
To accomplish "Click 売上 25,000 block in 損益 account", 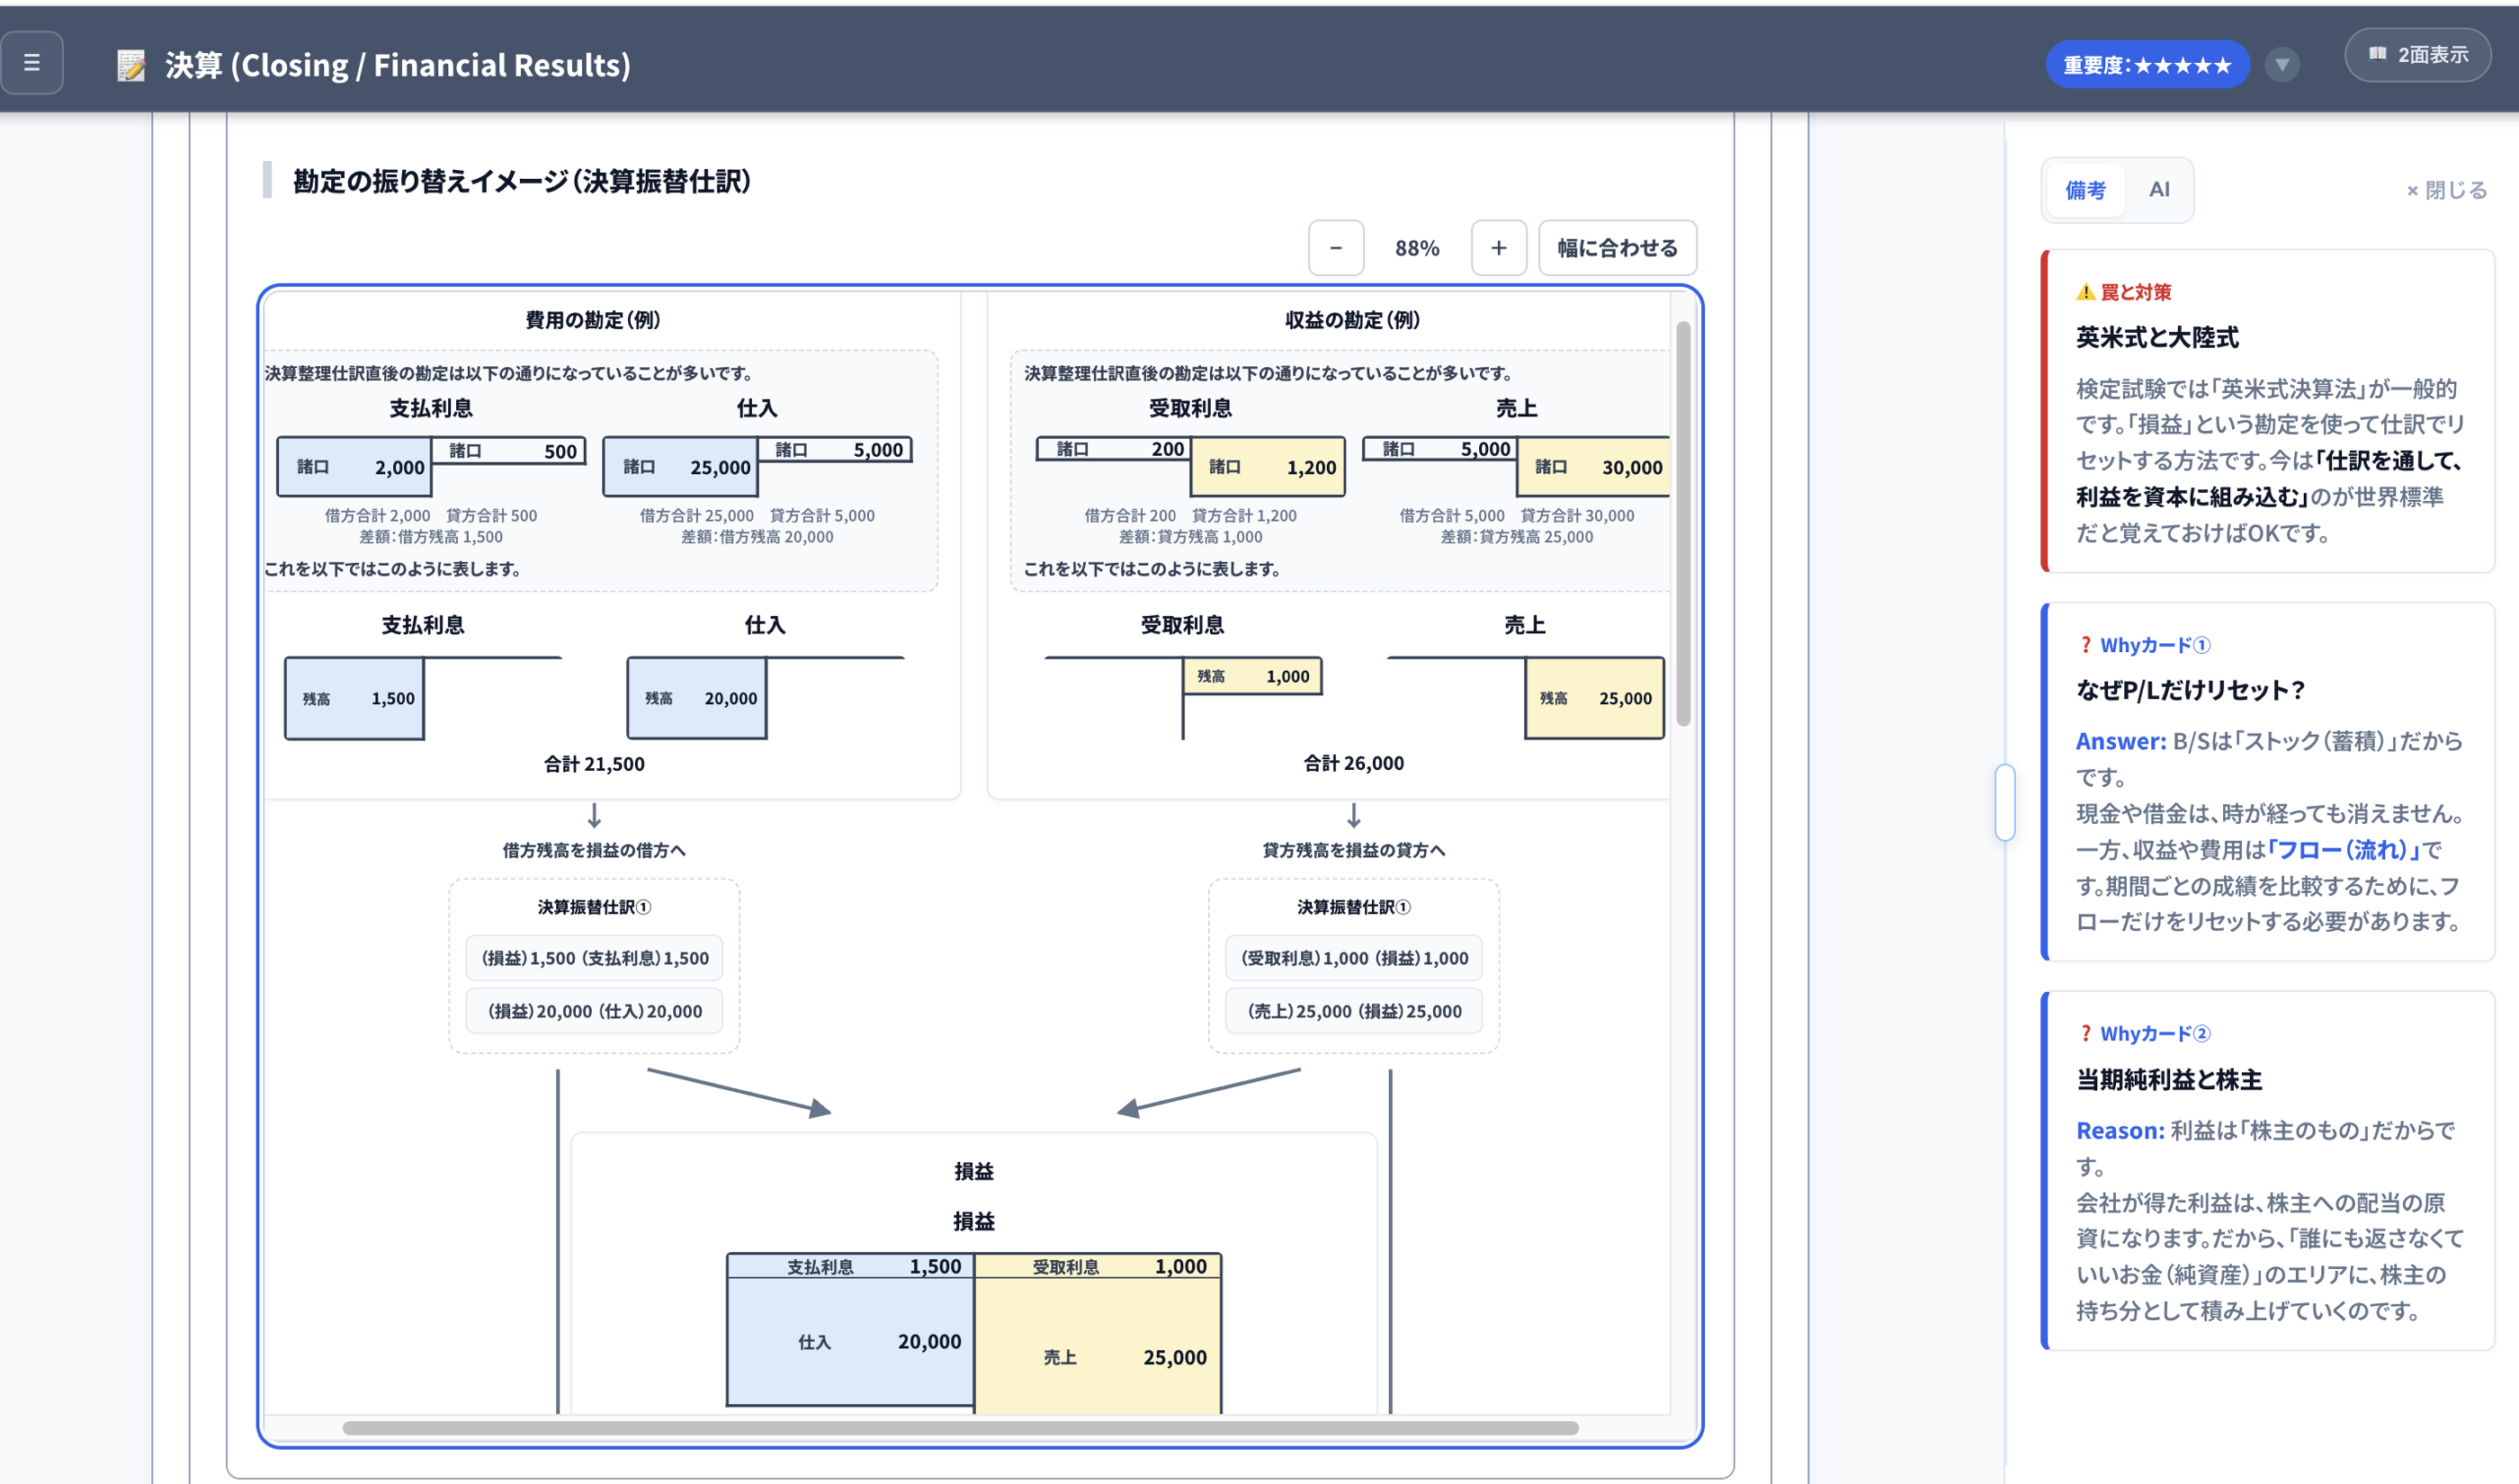I will pyautogui.click(x=1097, y=1346).
